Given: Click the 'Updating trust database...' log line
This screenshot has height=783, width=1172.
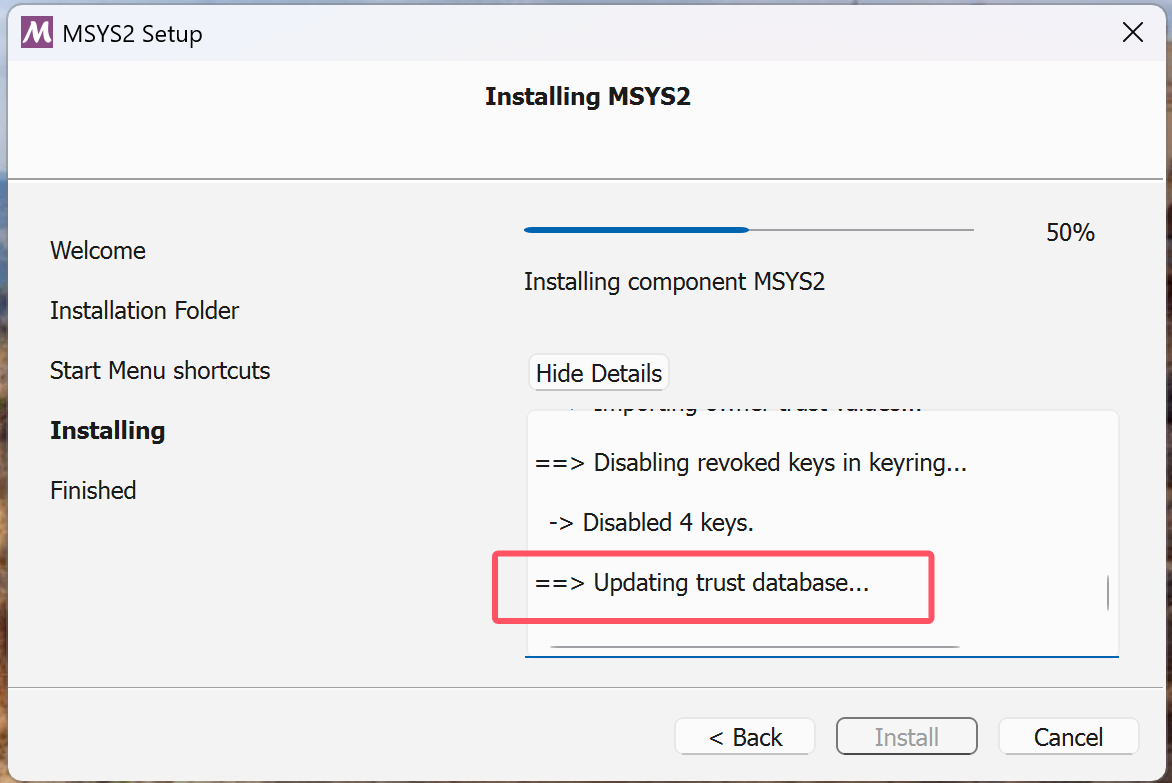Looking at the screenshot, I should 703,583.
